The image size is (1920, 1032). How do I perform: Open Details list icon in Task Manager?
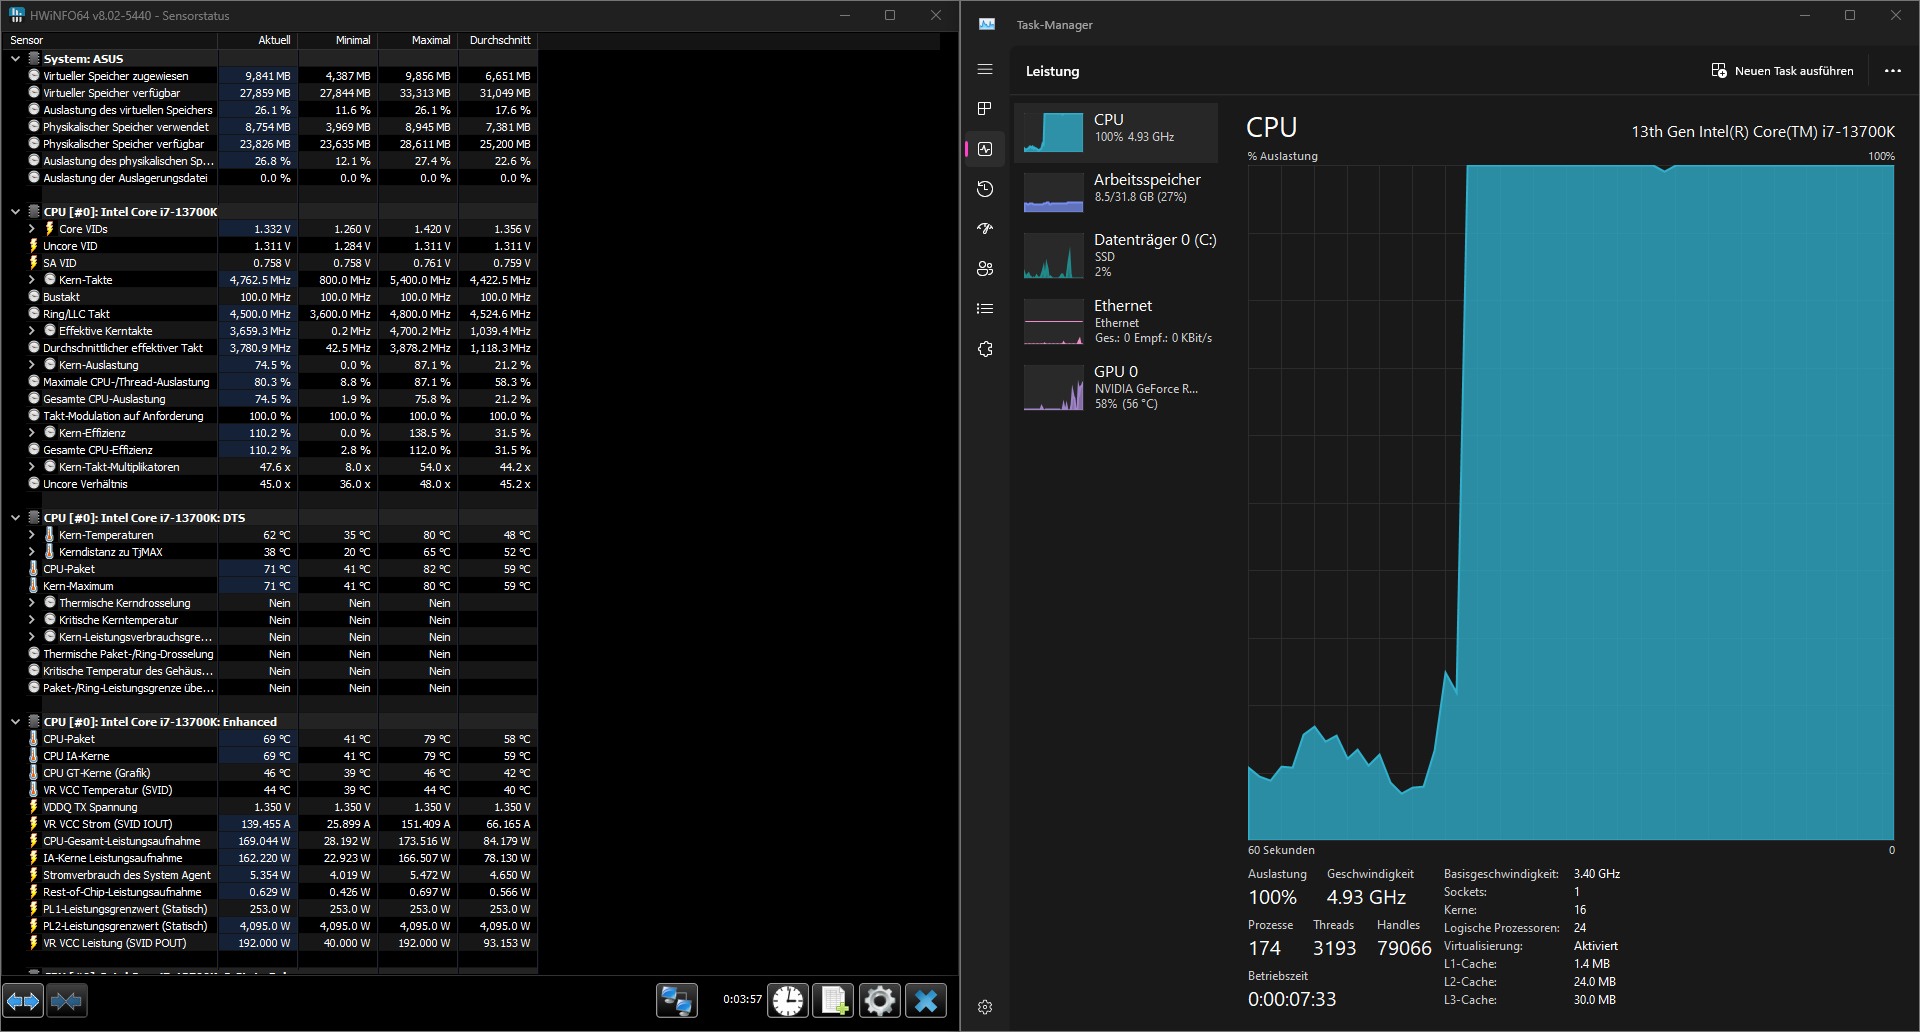985,309
